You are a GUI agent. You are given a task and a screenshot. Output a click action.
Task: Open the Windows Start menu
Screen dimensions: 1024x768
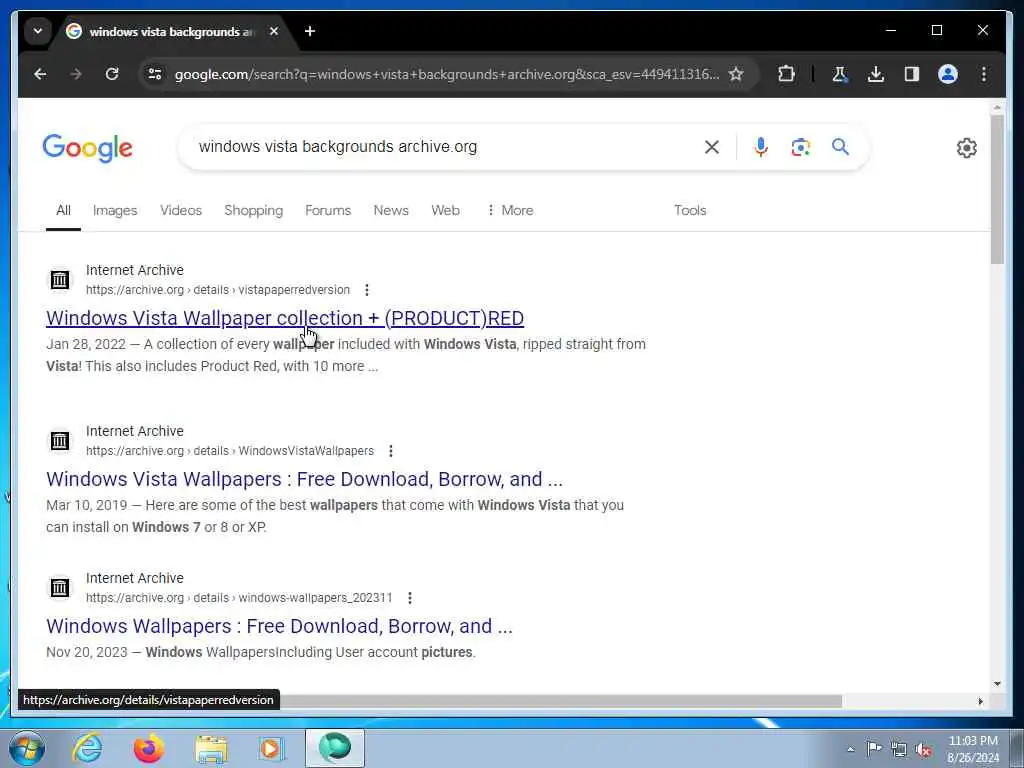(x=27, y=748)
